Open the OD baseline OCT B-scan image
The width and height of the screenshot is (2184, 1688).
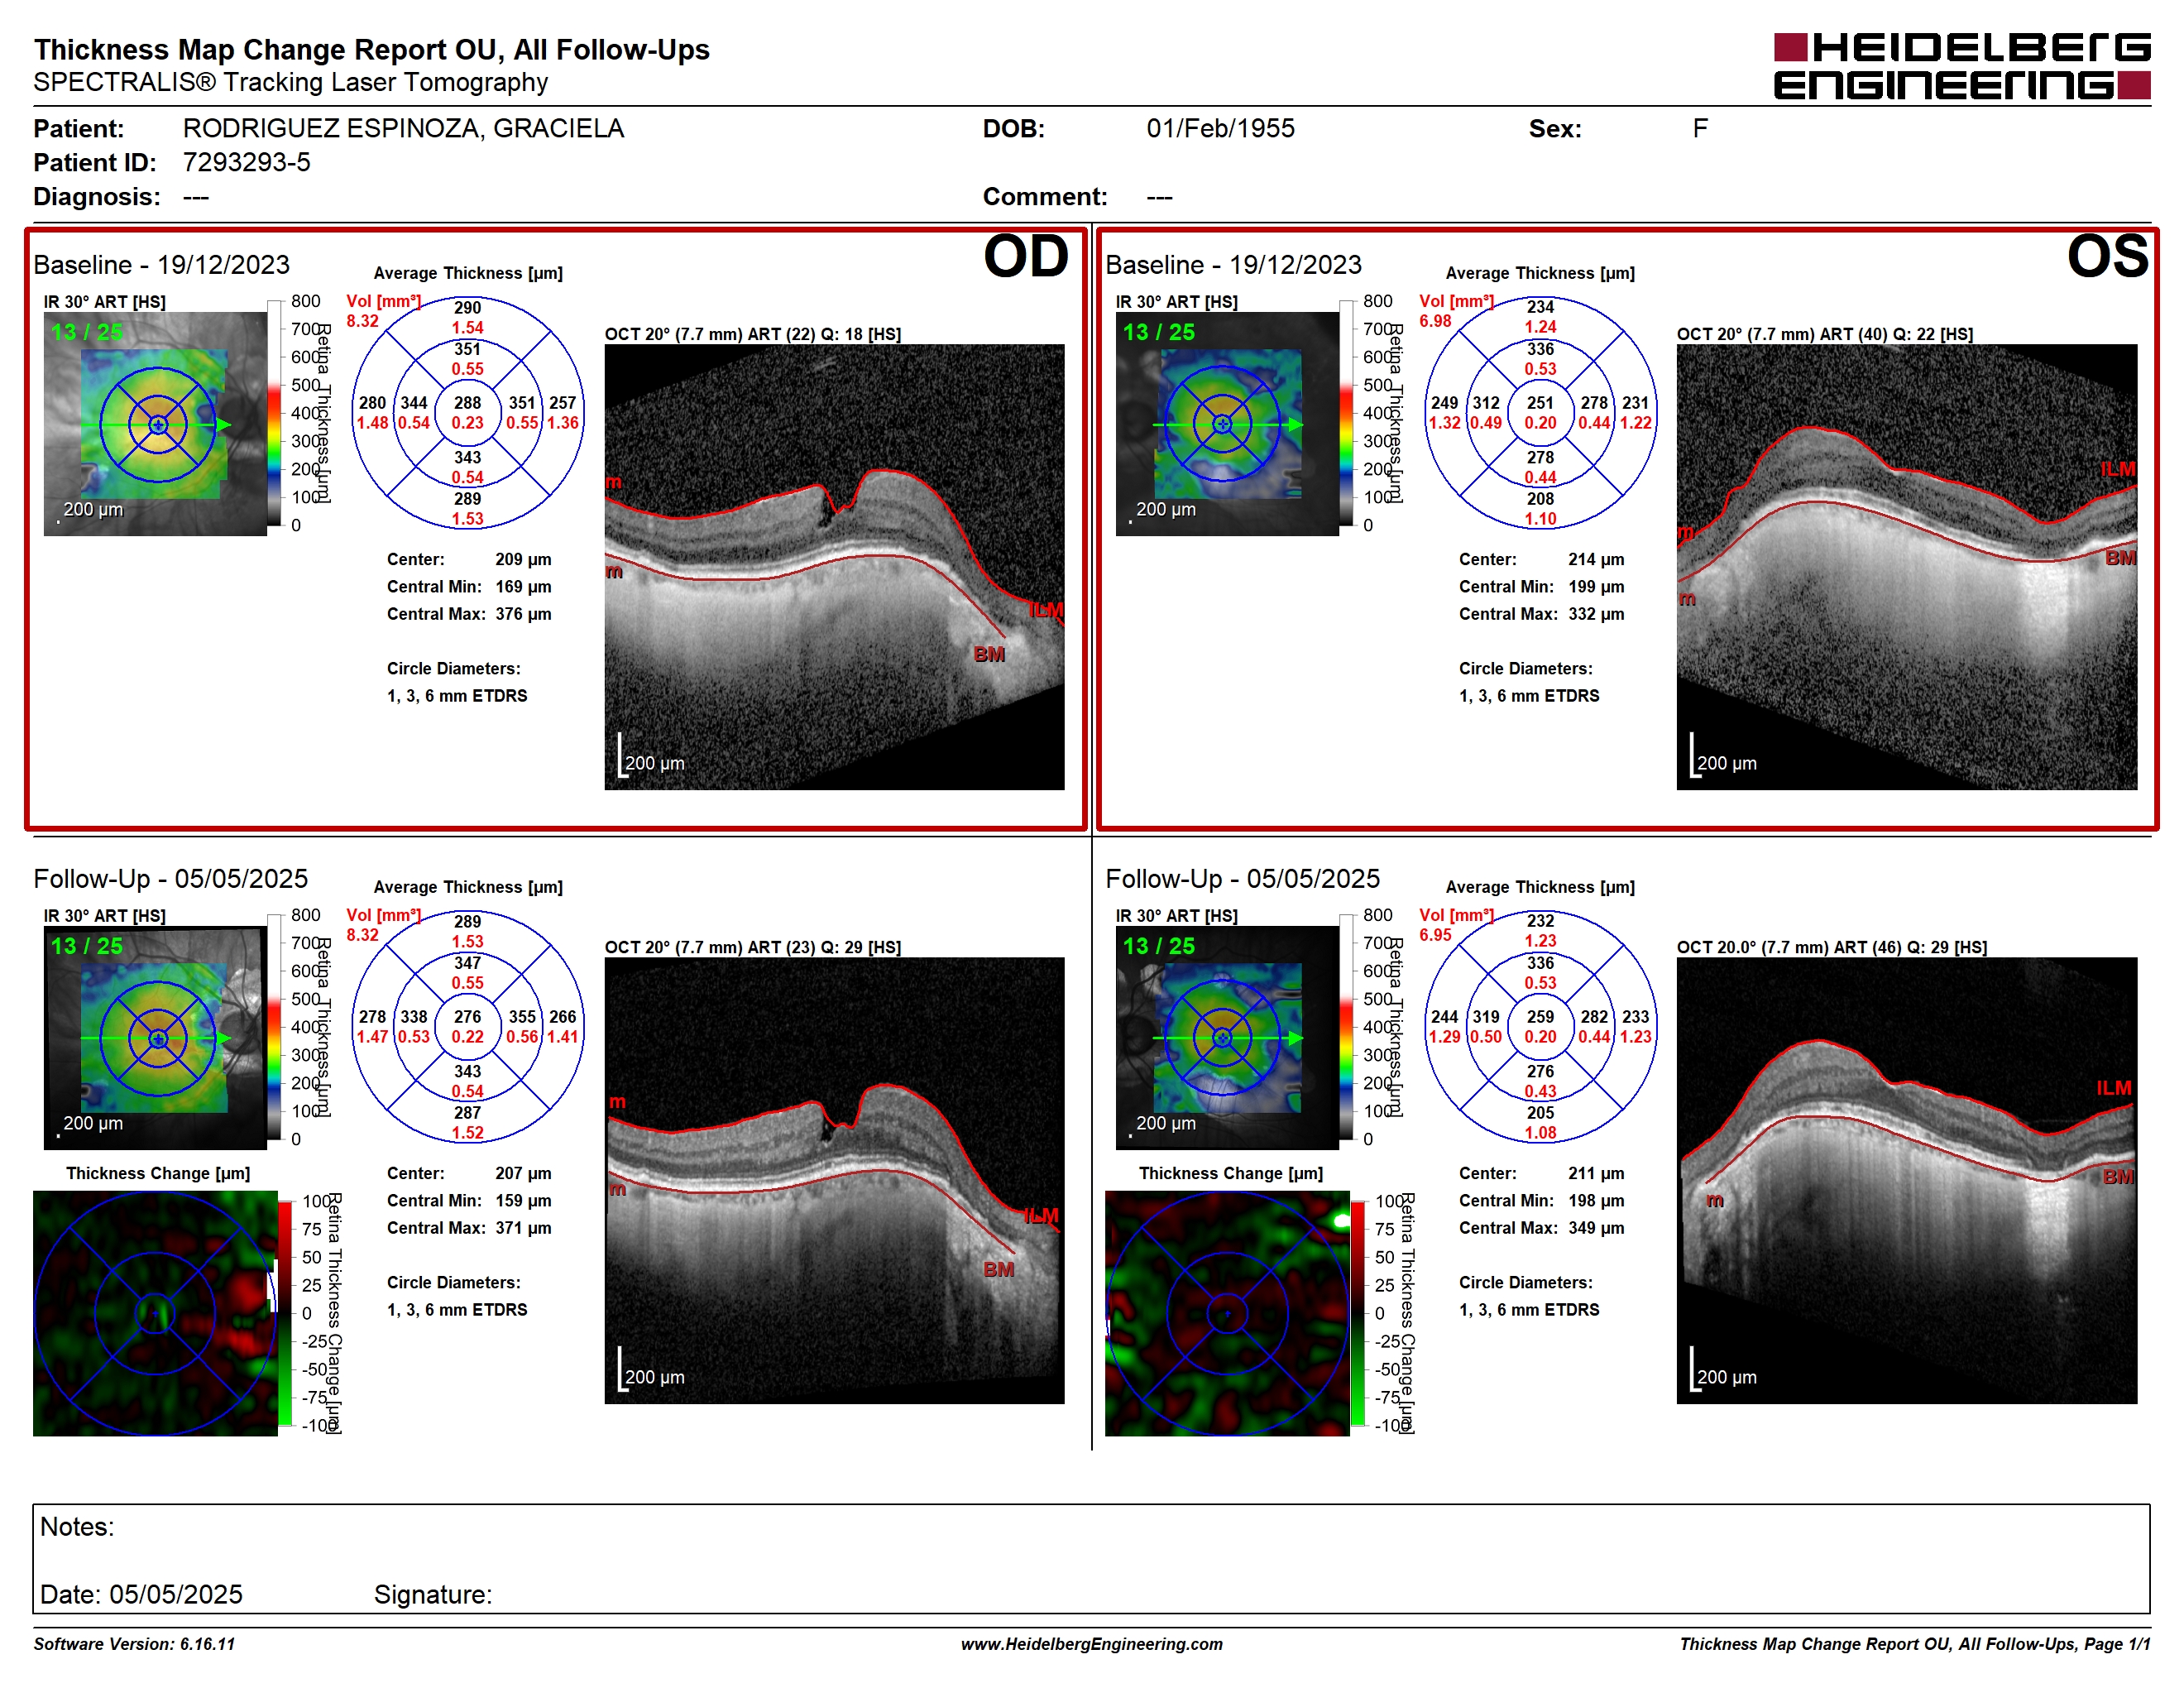(834, 567)
